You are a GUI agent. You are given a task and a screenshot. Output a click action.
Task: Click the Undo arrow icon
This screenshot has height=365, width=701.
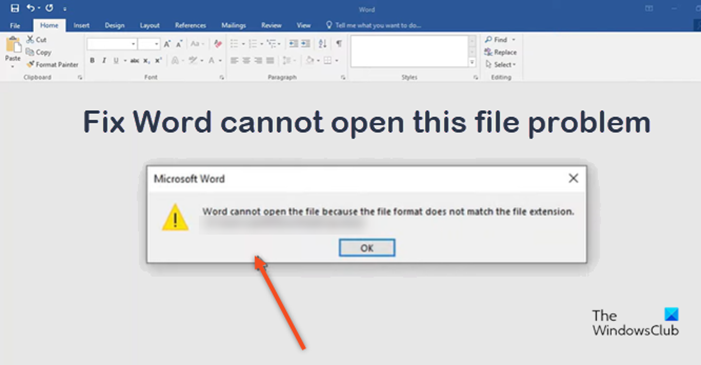coord(30,8)
